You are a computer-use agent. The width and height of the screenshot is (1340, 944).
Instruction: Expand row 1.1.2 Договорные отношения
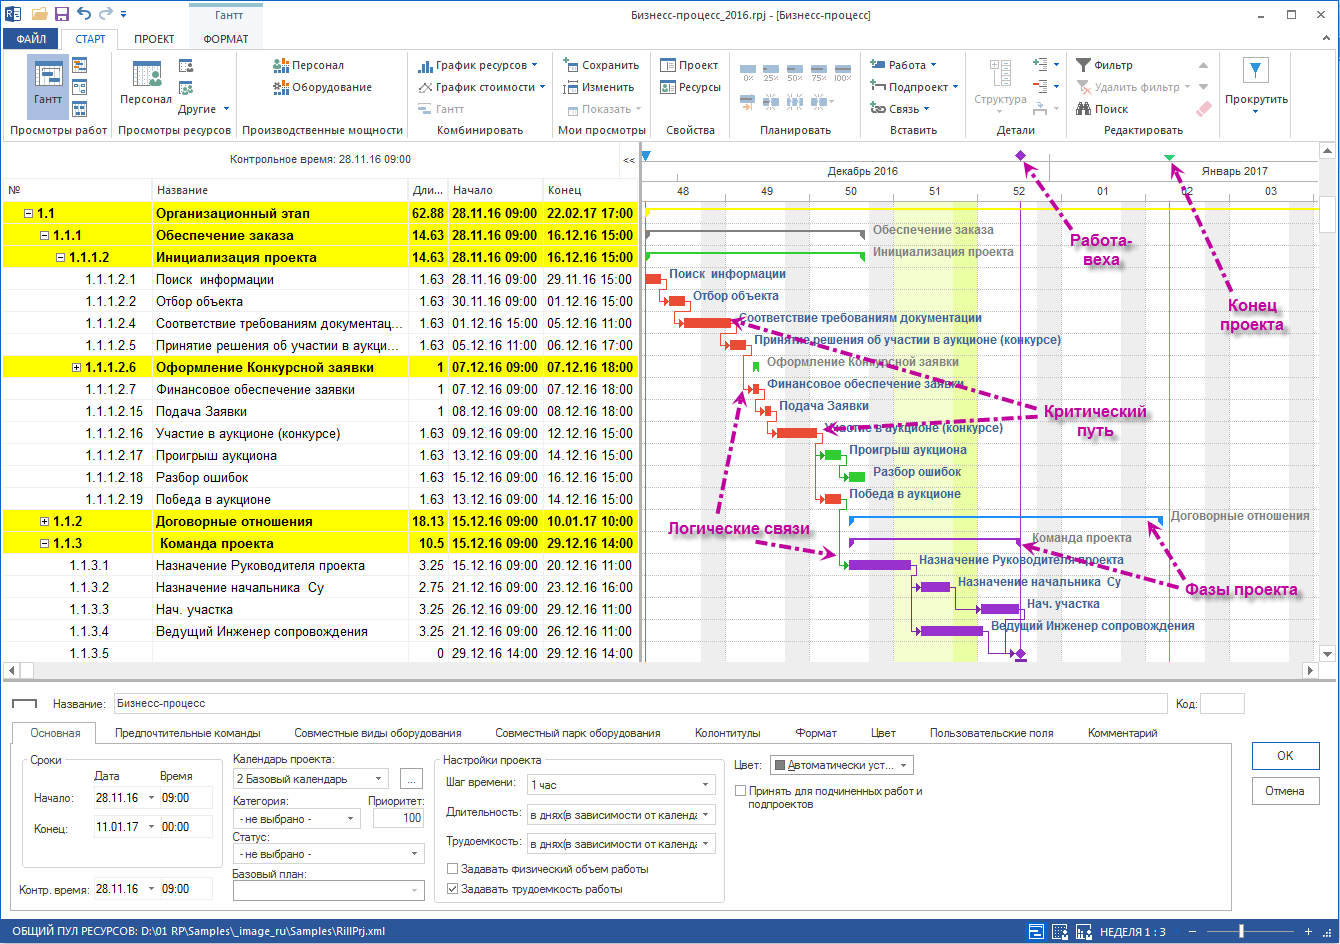[x=44, y=522]
